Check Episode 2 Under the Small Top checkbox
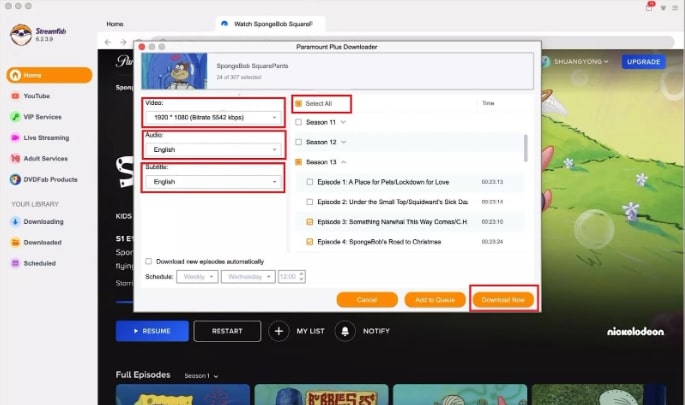The image size is (685, 405). point(310,202)
